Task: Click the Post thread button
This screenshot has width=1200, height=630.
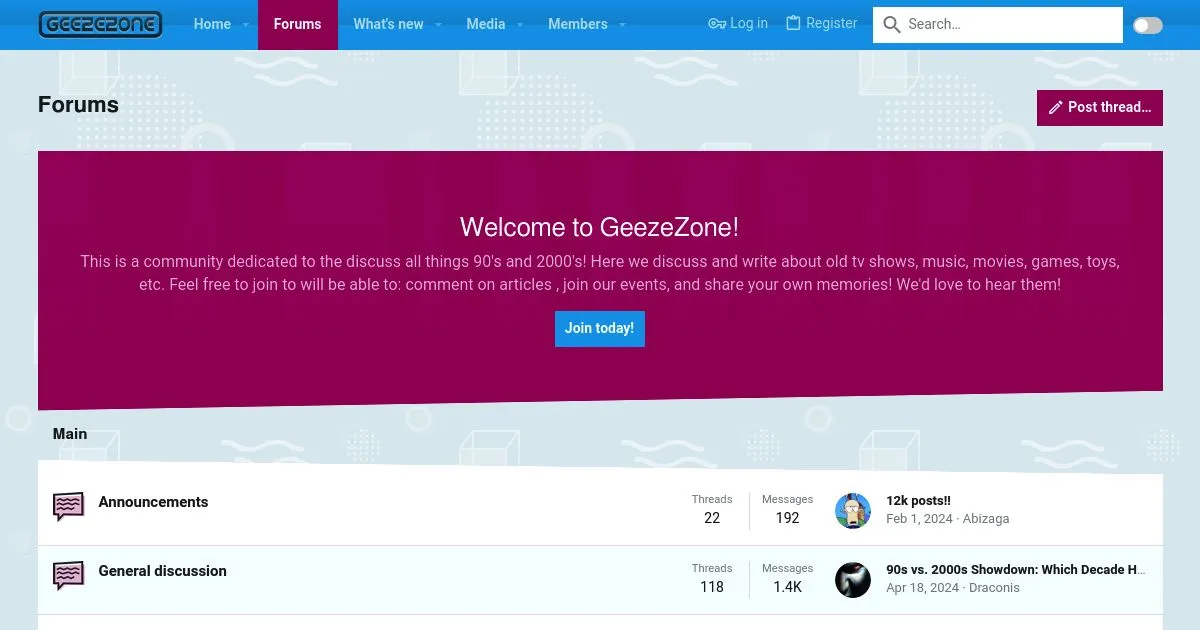Action: point(1100,107)
